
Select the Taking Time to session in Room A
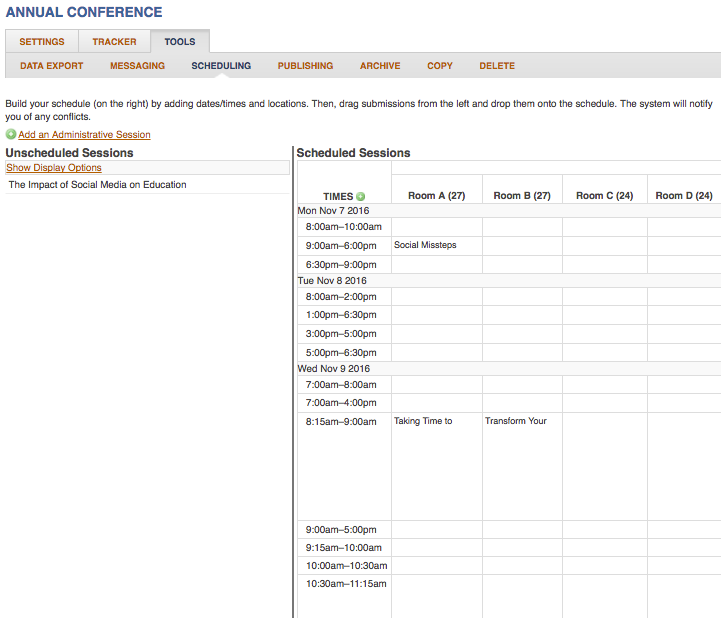tap(423, 421)
